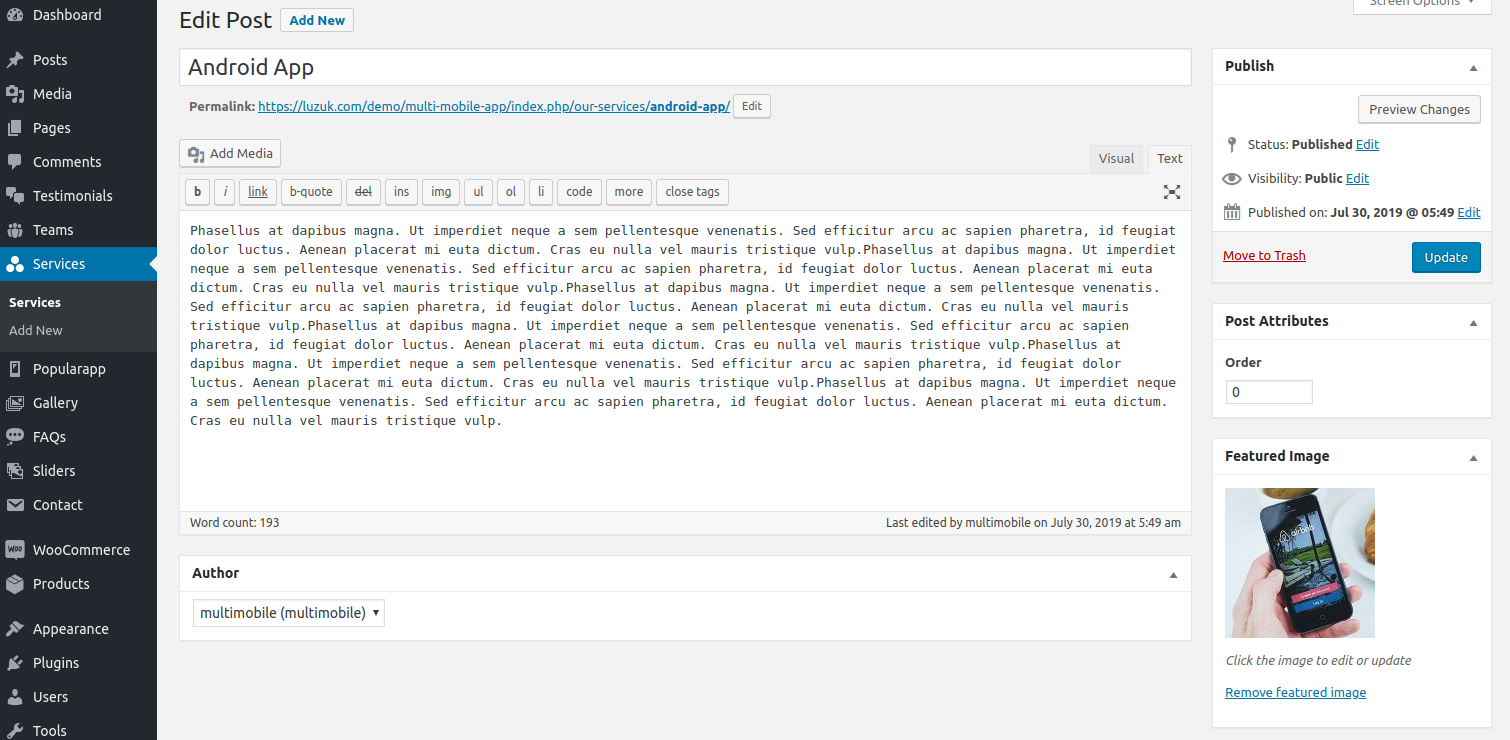The height and width of the screenshot is (740, 1510).
Task: Insert a link with quicktag button
Action: pyautogui.click(x=258, y=192)
